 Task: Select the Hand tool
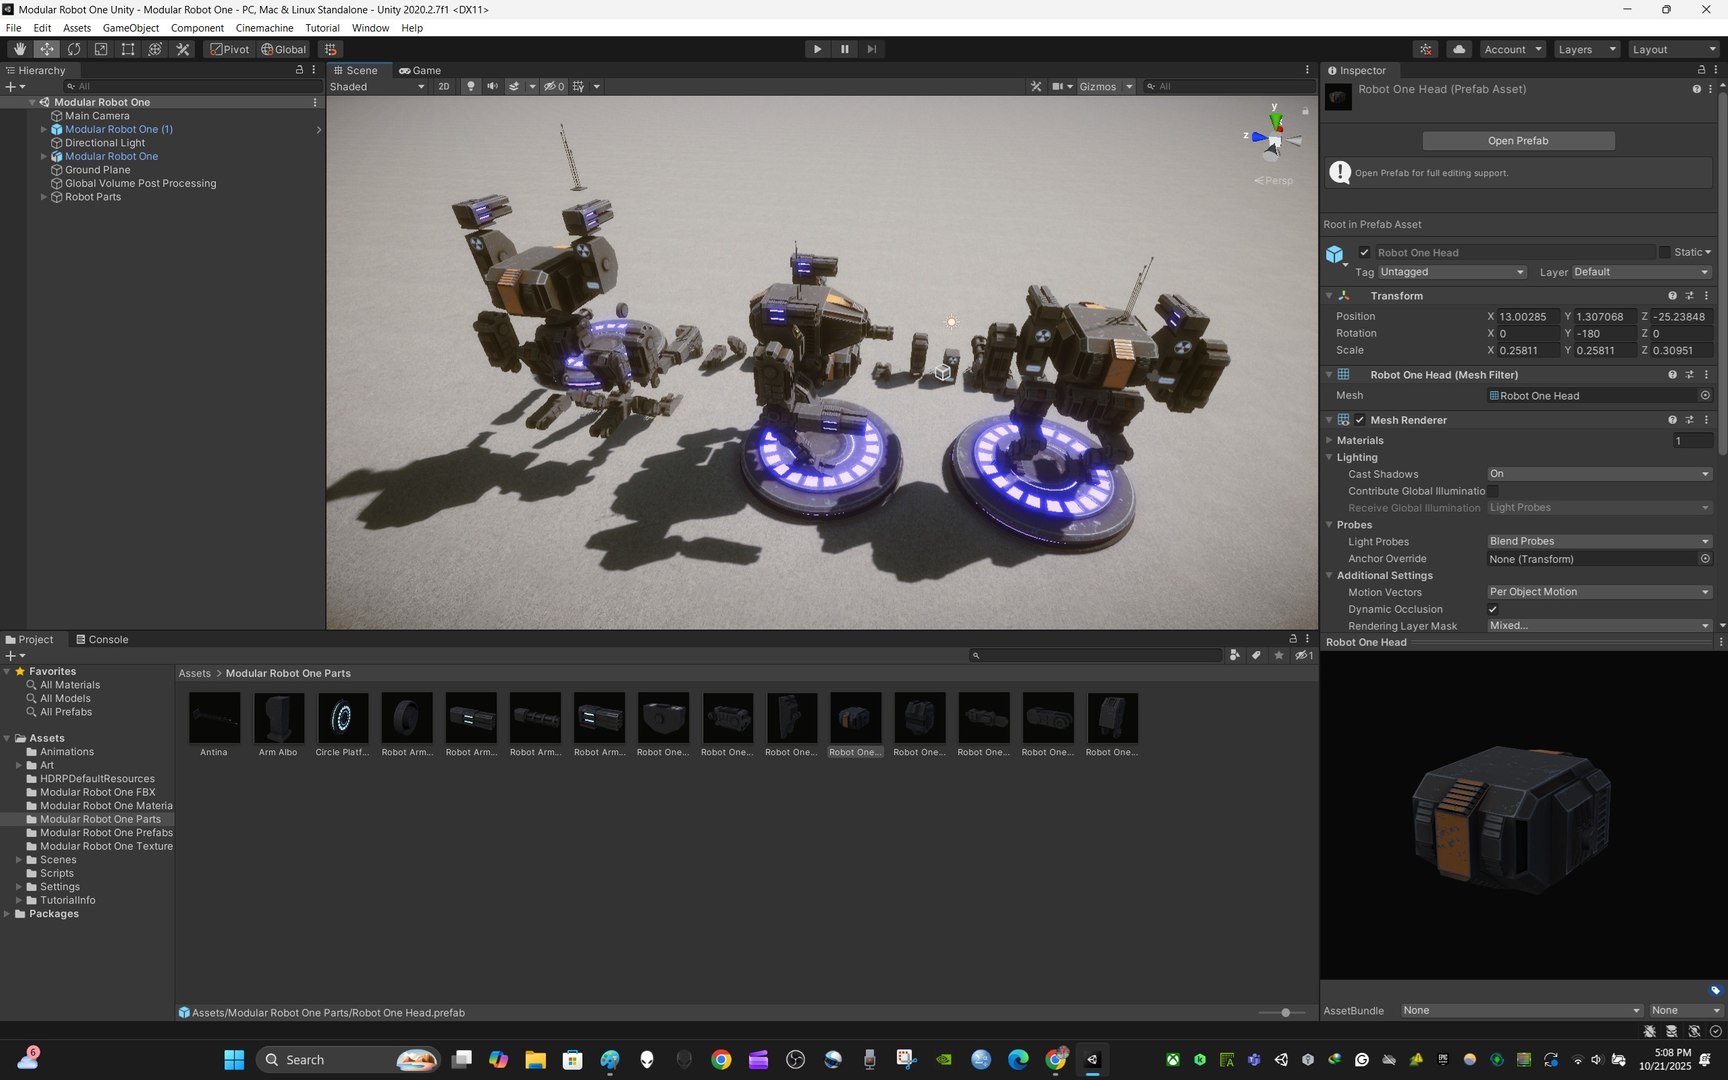20,49
